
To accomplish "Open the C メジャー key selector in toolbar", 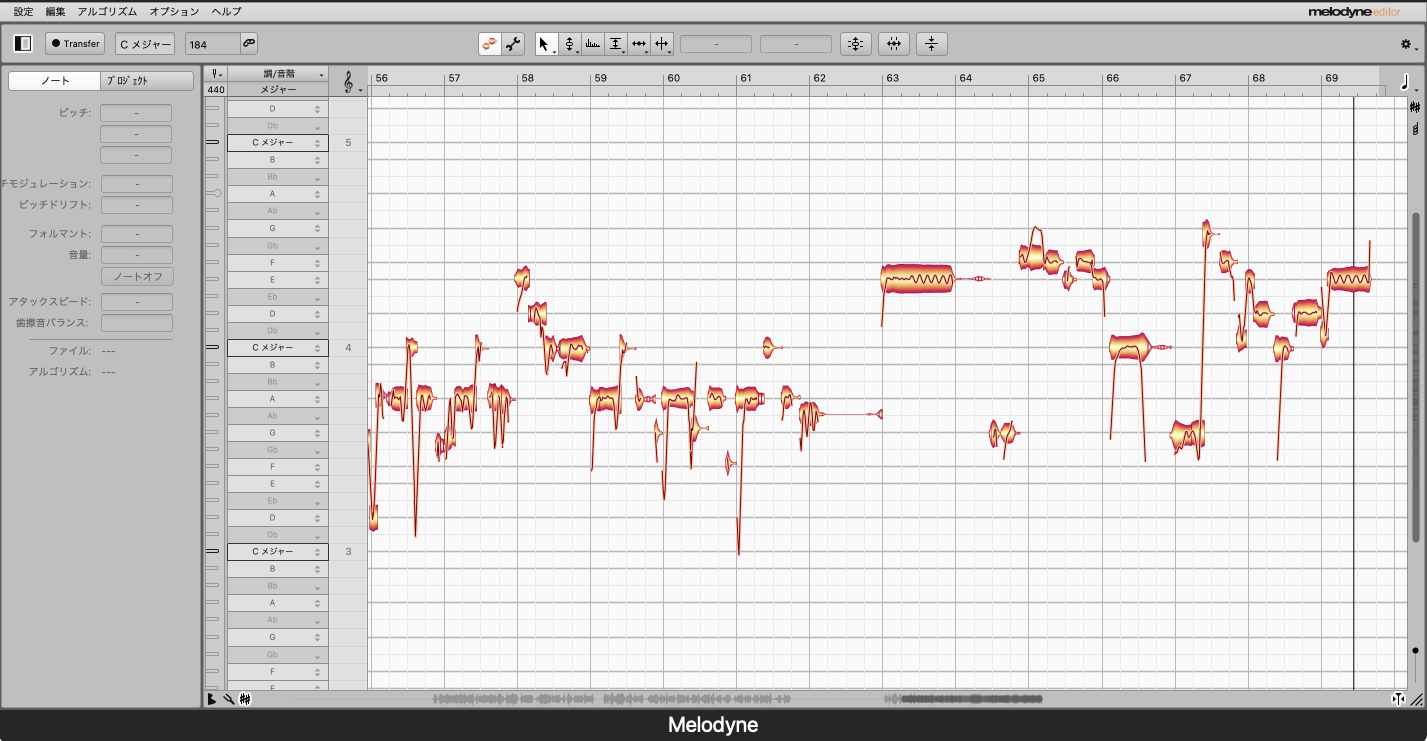I will (145, 44).
